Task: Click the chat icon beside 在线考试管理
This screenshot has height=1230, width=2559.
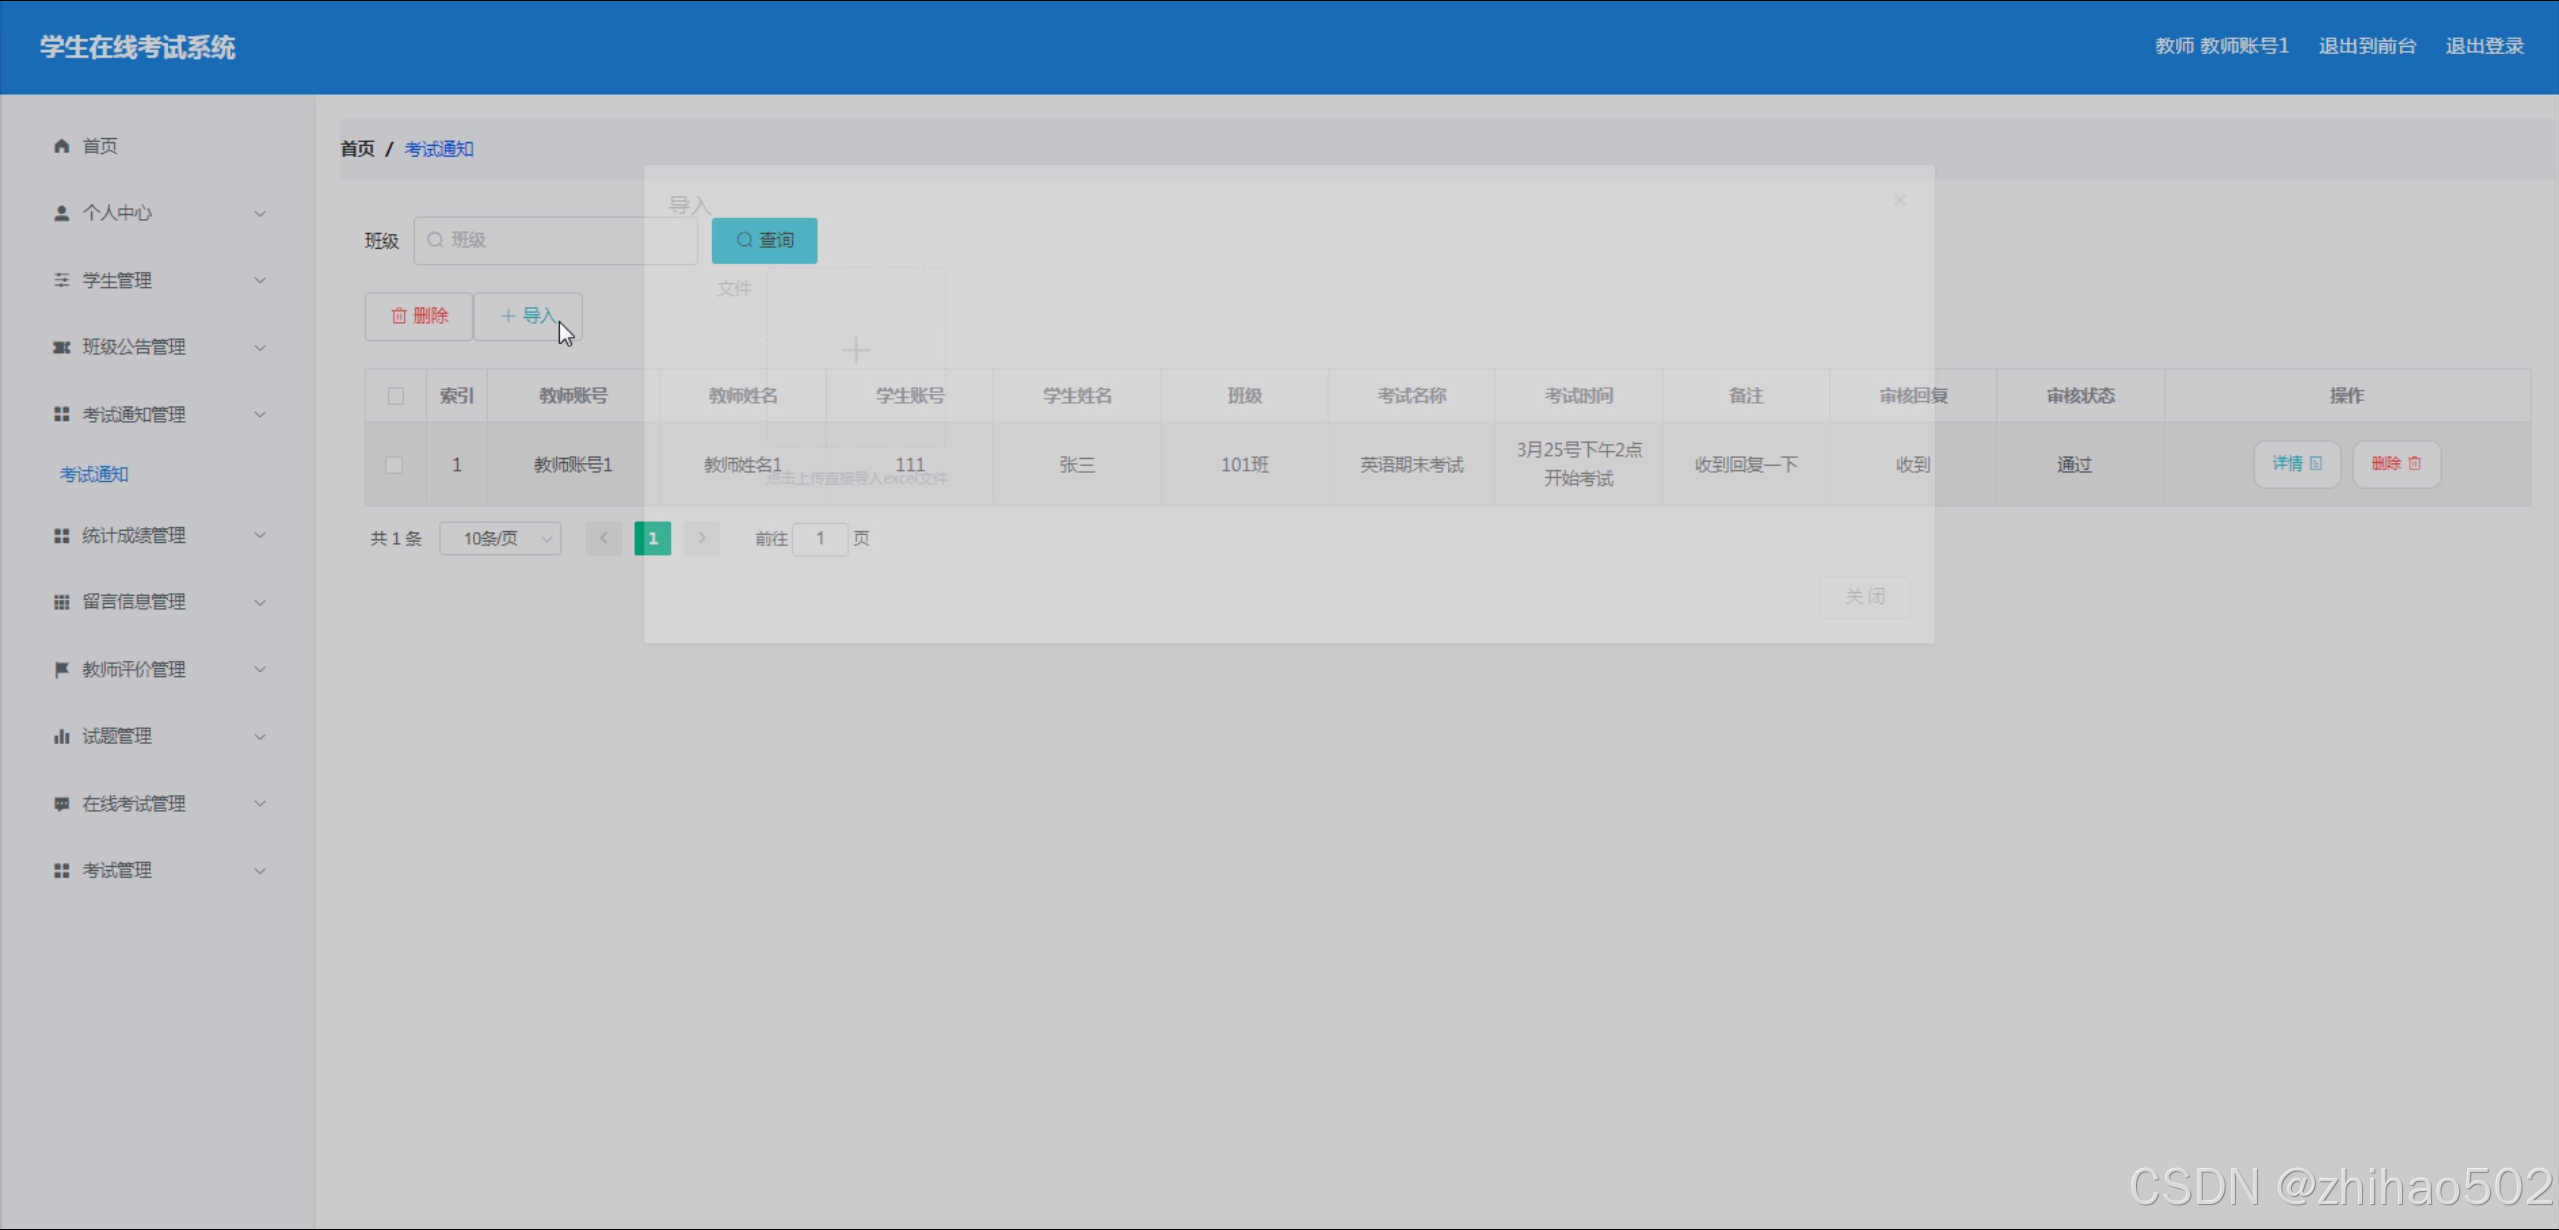Action: tap(61, 803)
